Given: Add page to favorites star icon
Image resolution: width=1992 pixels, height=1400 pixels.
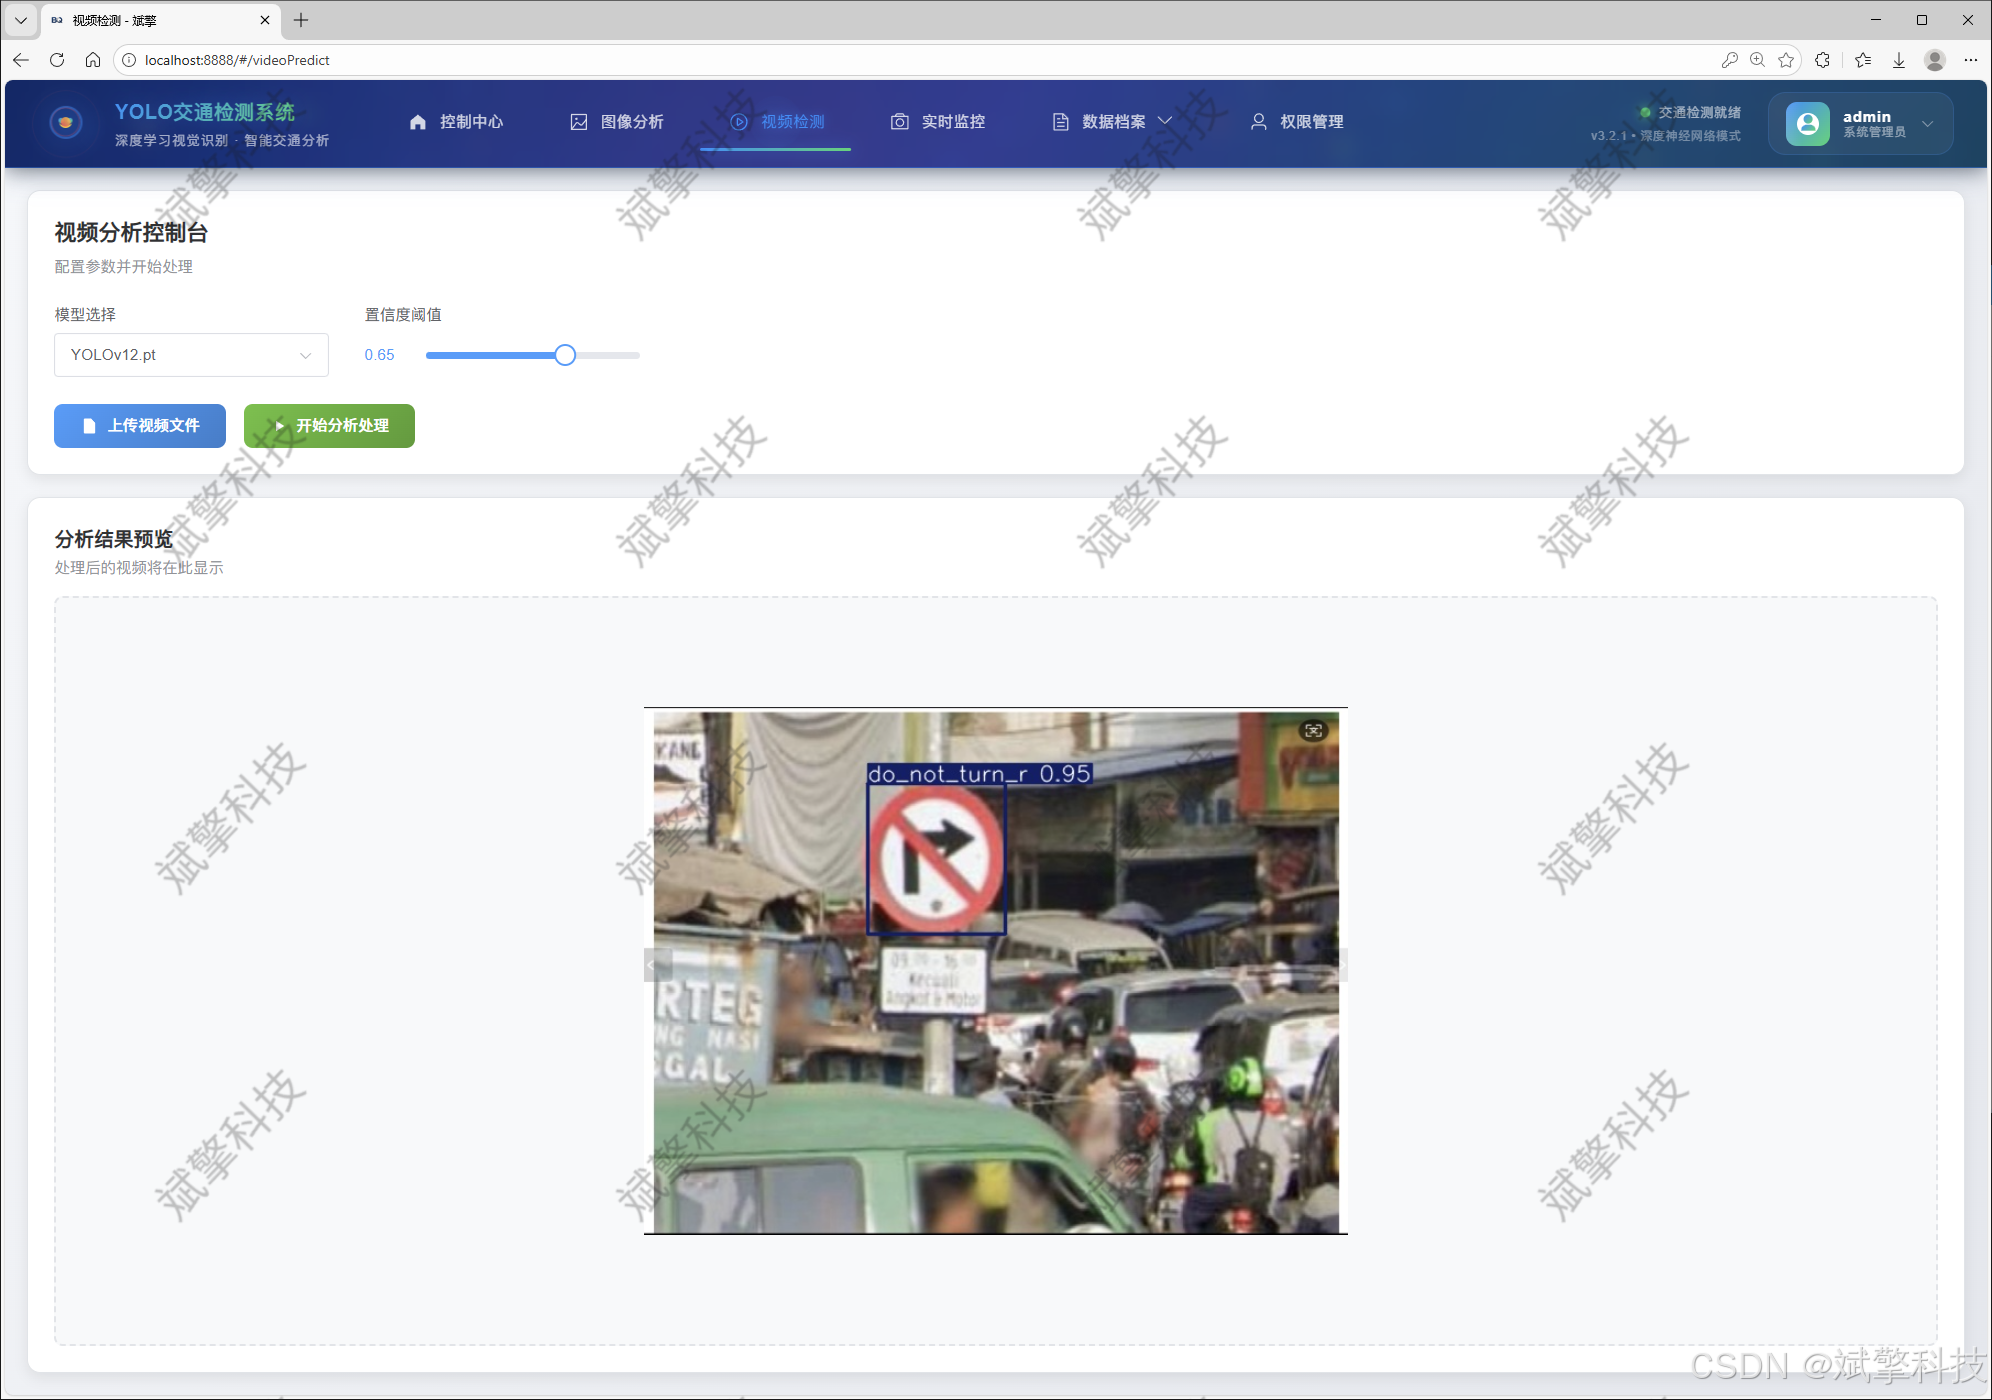Looking at the screenshot, I should point(1786,60).
